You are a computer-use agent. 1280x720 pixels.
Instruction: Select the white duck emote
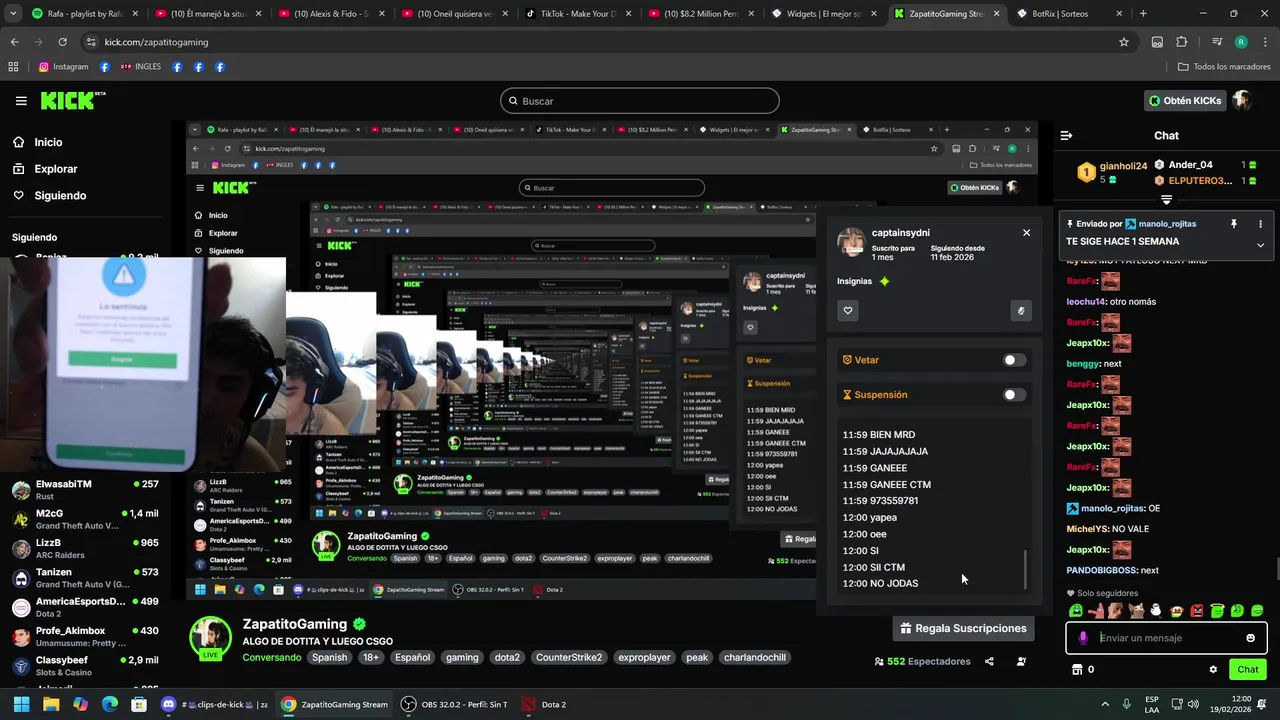1156,610
